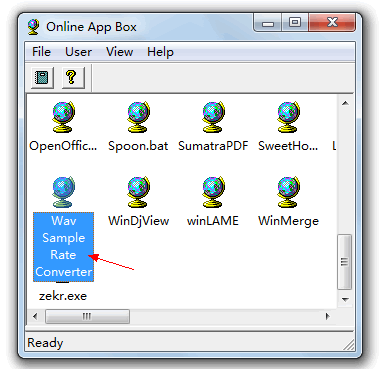The width and height of the screenshot is (384, 369).
Task: Select the SweetHo... globe icon
Action: (288, 117)
